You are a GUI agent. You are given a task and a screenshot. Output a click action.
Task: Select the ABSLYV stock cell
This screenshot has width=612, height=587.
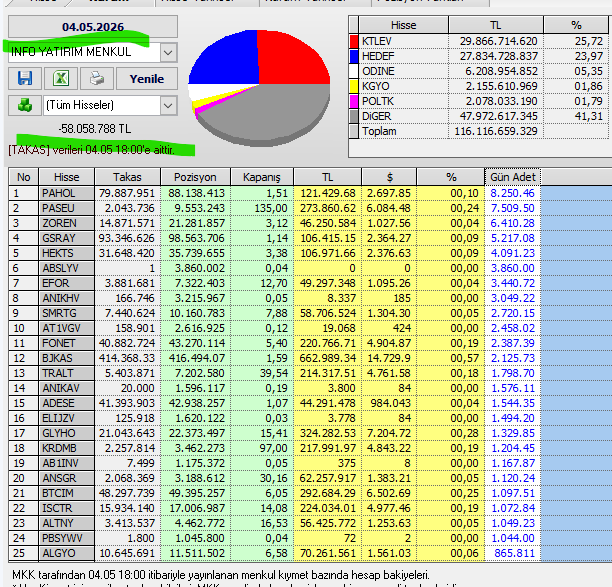click(x=67, y=268)
